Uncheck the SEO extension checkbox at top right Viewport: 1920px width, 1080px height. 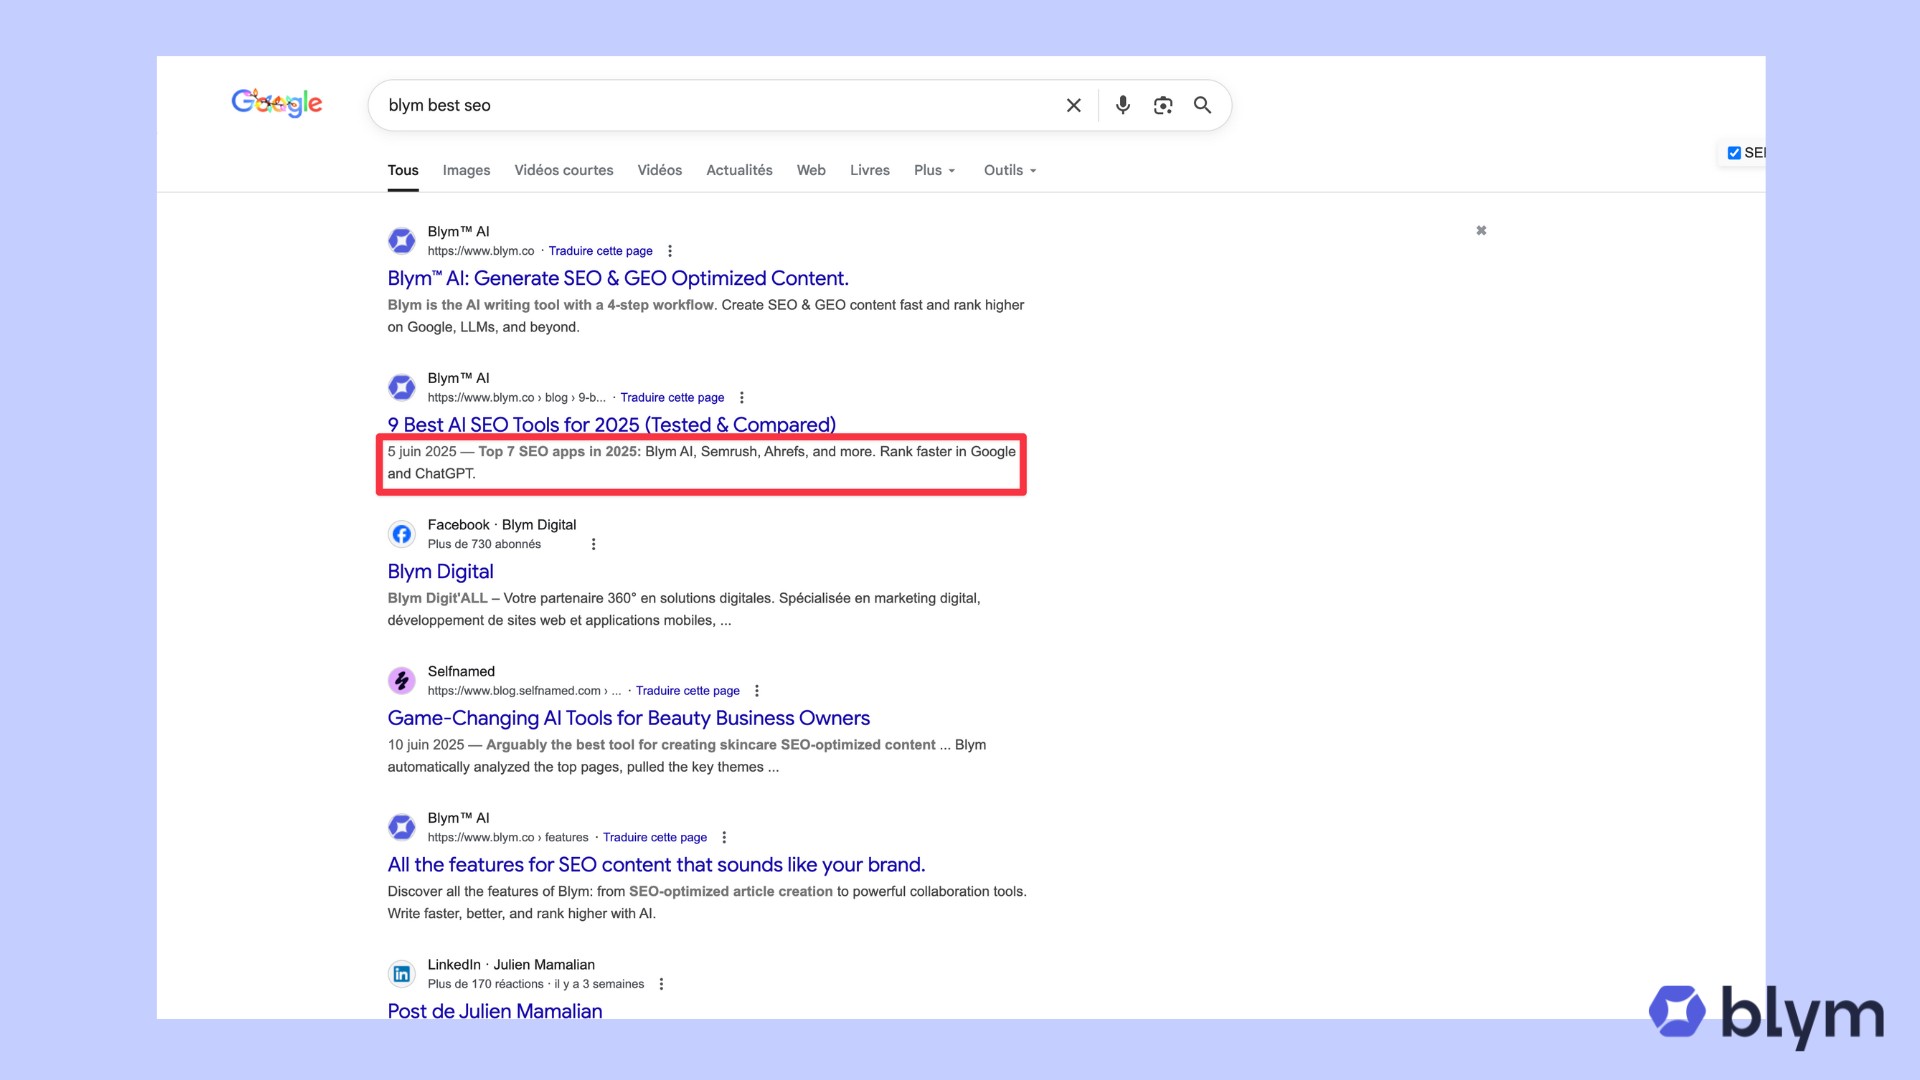point(1735,152)
